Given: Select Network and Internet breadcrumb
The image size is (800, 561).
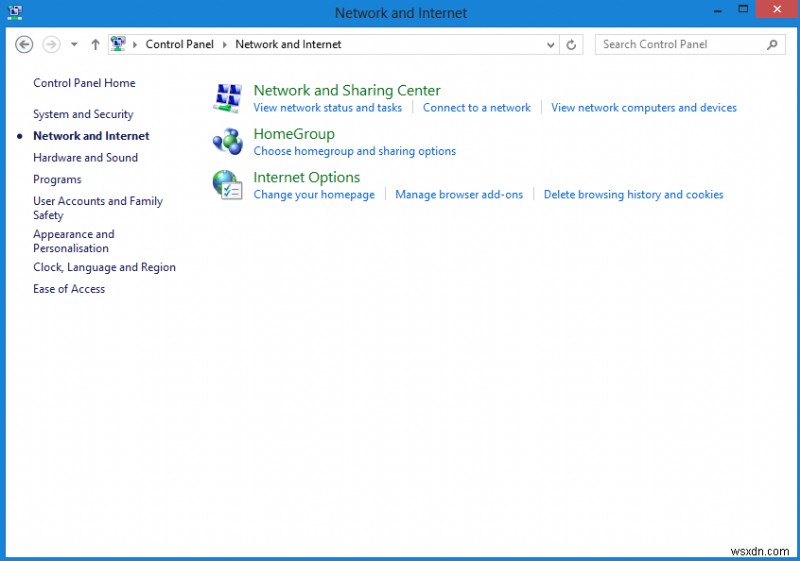Looking at the screenshot, I should (x=288, y=44).
